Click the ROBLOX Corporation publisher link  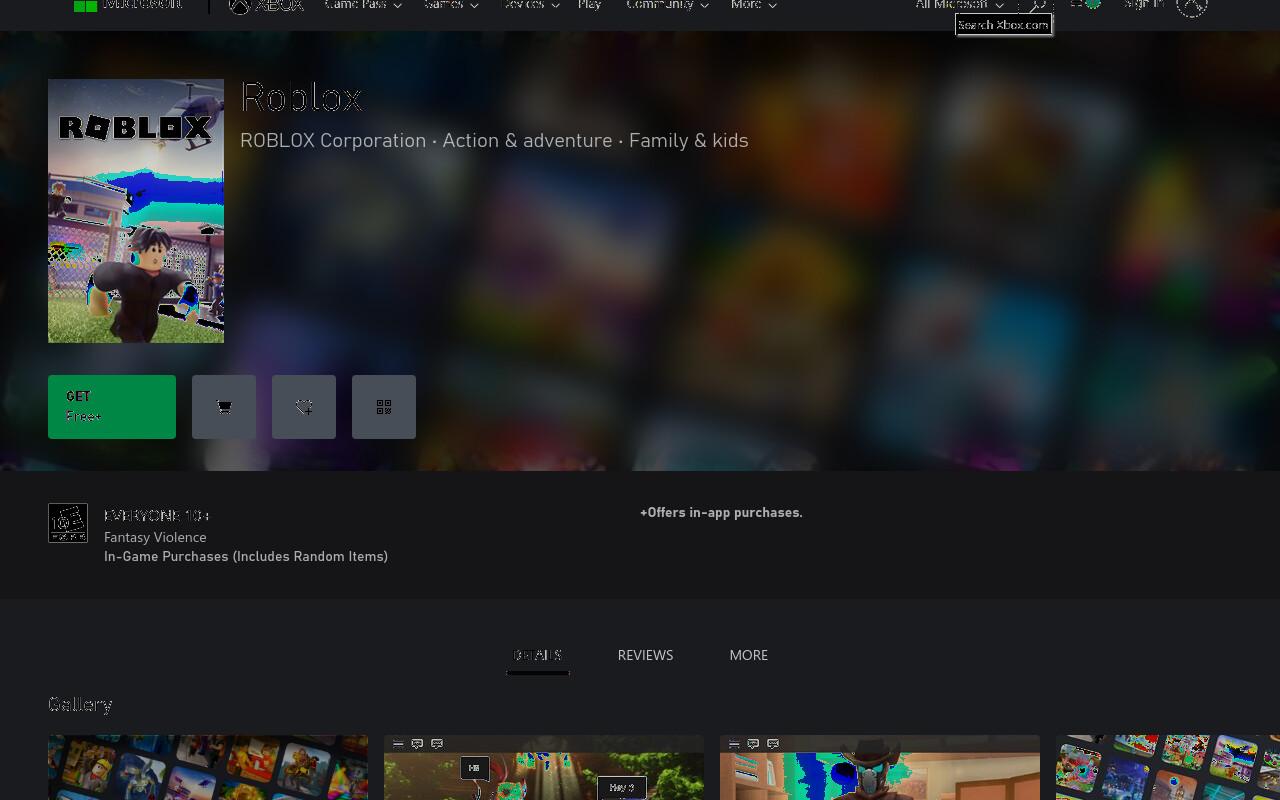(333, 140)
